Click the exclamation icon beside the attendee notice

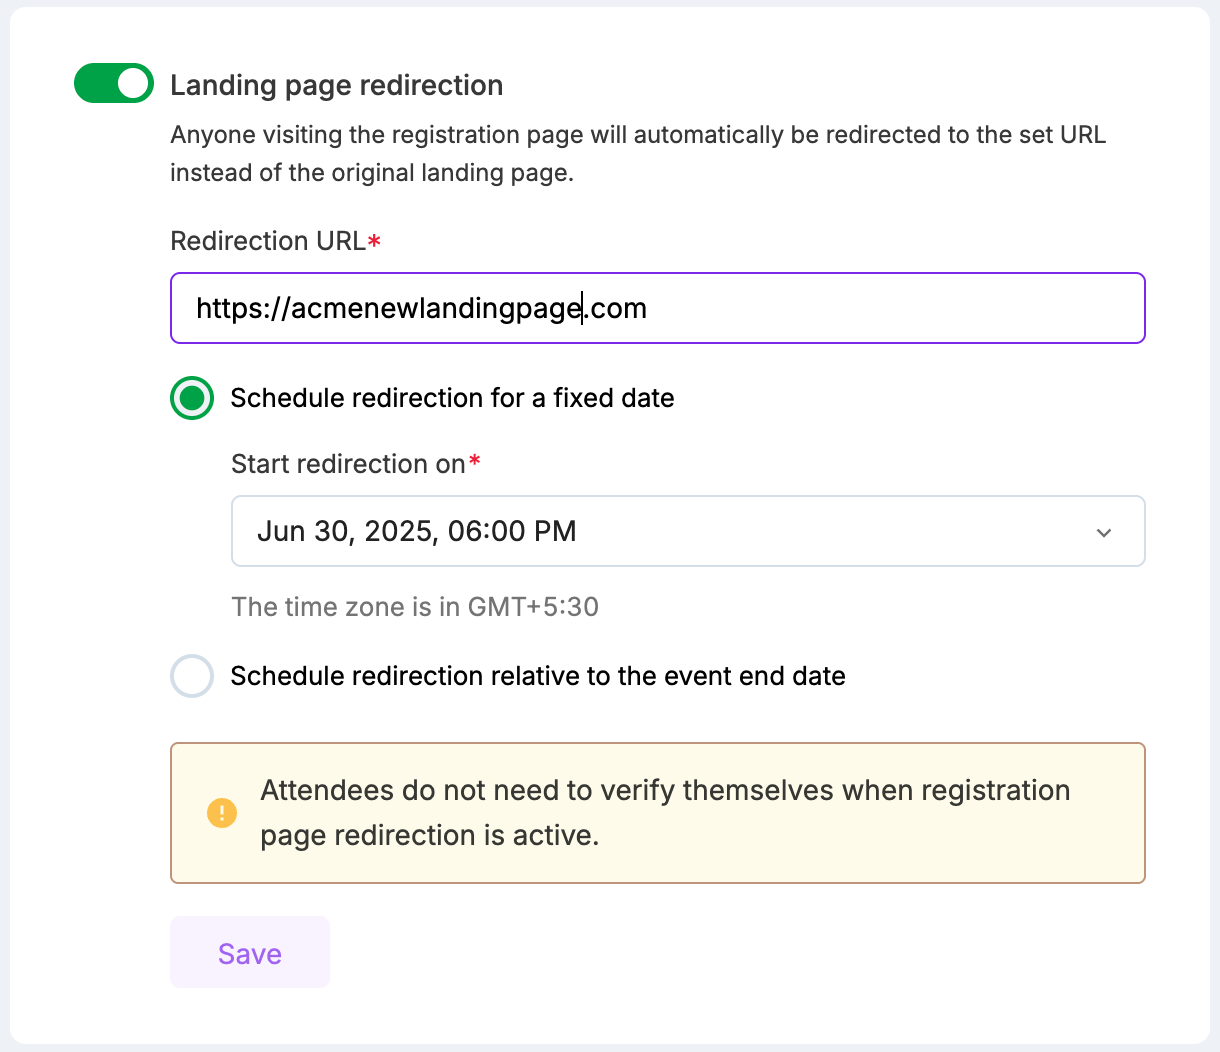(221, 813)
